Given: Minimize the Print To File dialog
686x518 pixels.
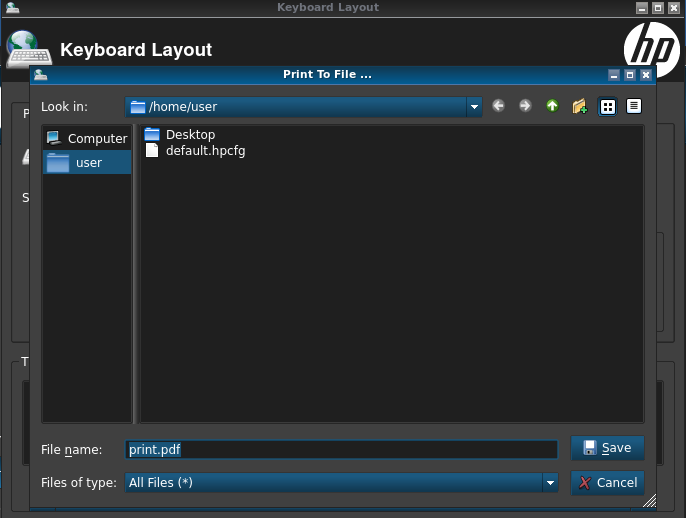Looking at the screenshot, I should coord(614,75).
